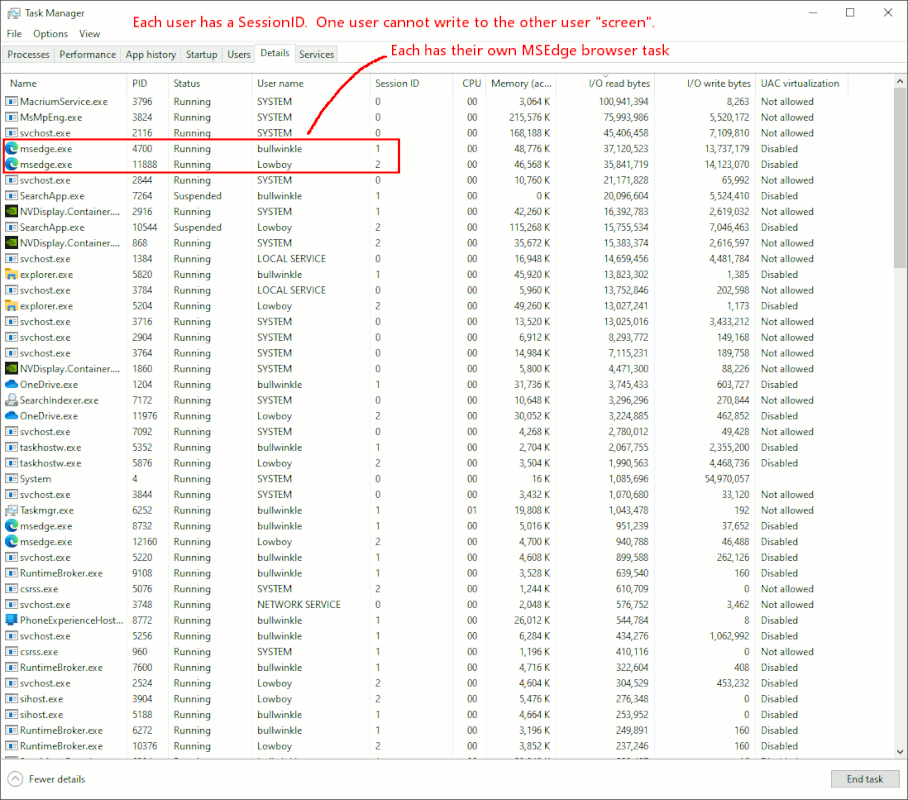908x800 pixels.
Task: Click the explorer.exe icon for PID 5820
Action: coord(11,275)
